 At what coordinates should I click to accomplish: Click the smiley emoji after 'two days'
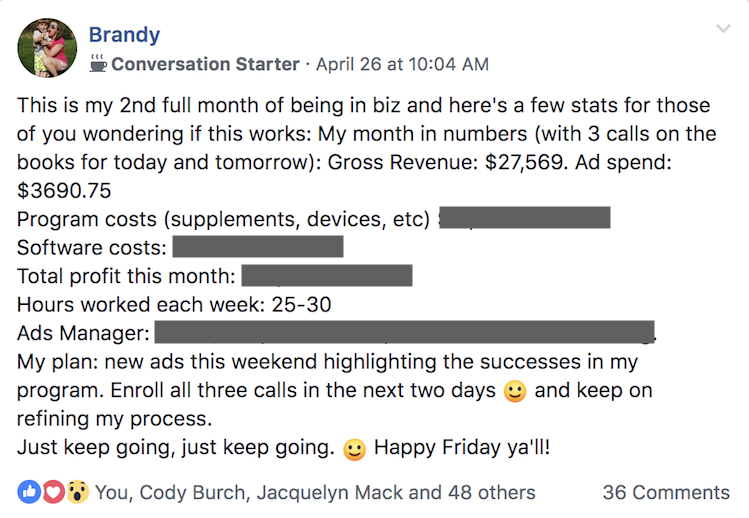coord(515,391)
